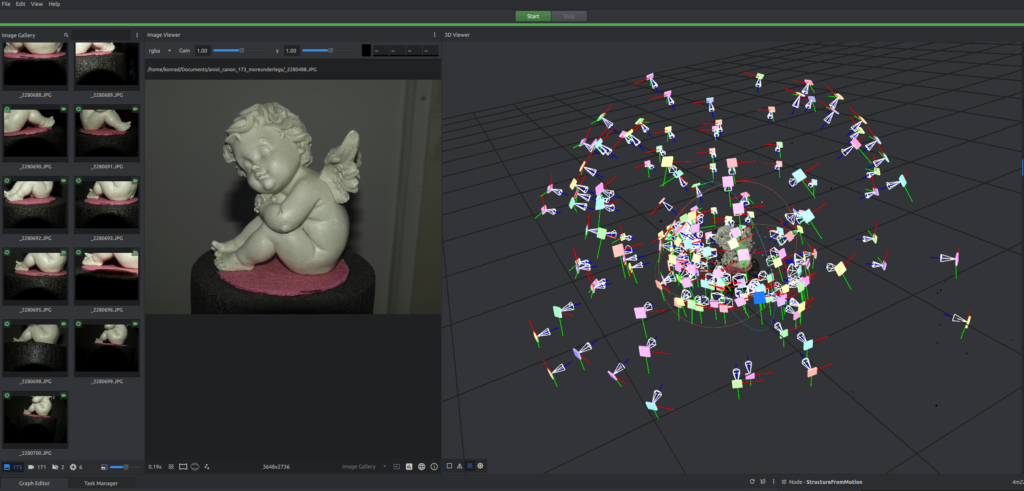The image size is (1024, 491).
Task: Select thumbnail _2280695.JPG
Action: 35,281
